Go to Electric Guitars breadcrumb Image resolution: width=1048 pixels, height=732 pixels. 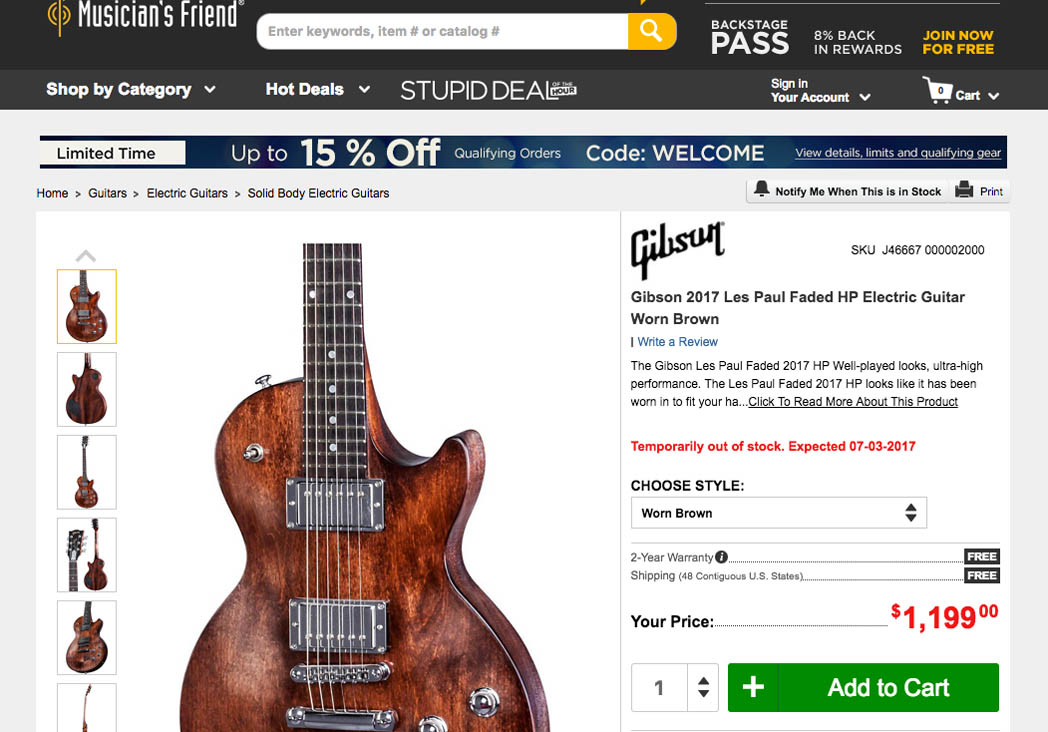(187, 193)
